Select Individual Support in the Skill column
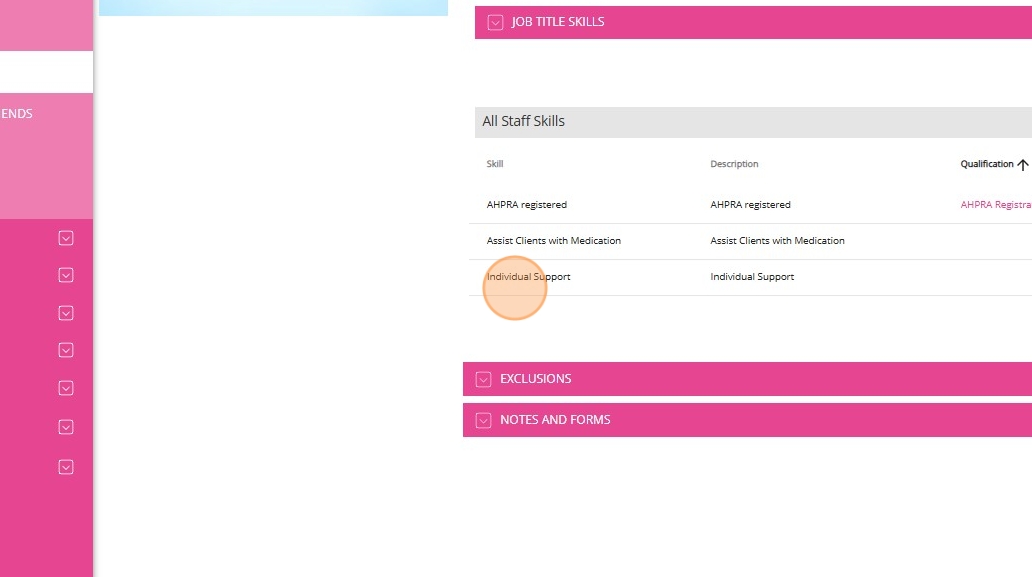Viewport: 1032px width, 577px height. (529, 277)
